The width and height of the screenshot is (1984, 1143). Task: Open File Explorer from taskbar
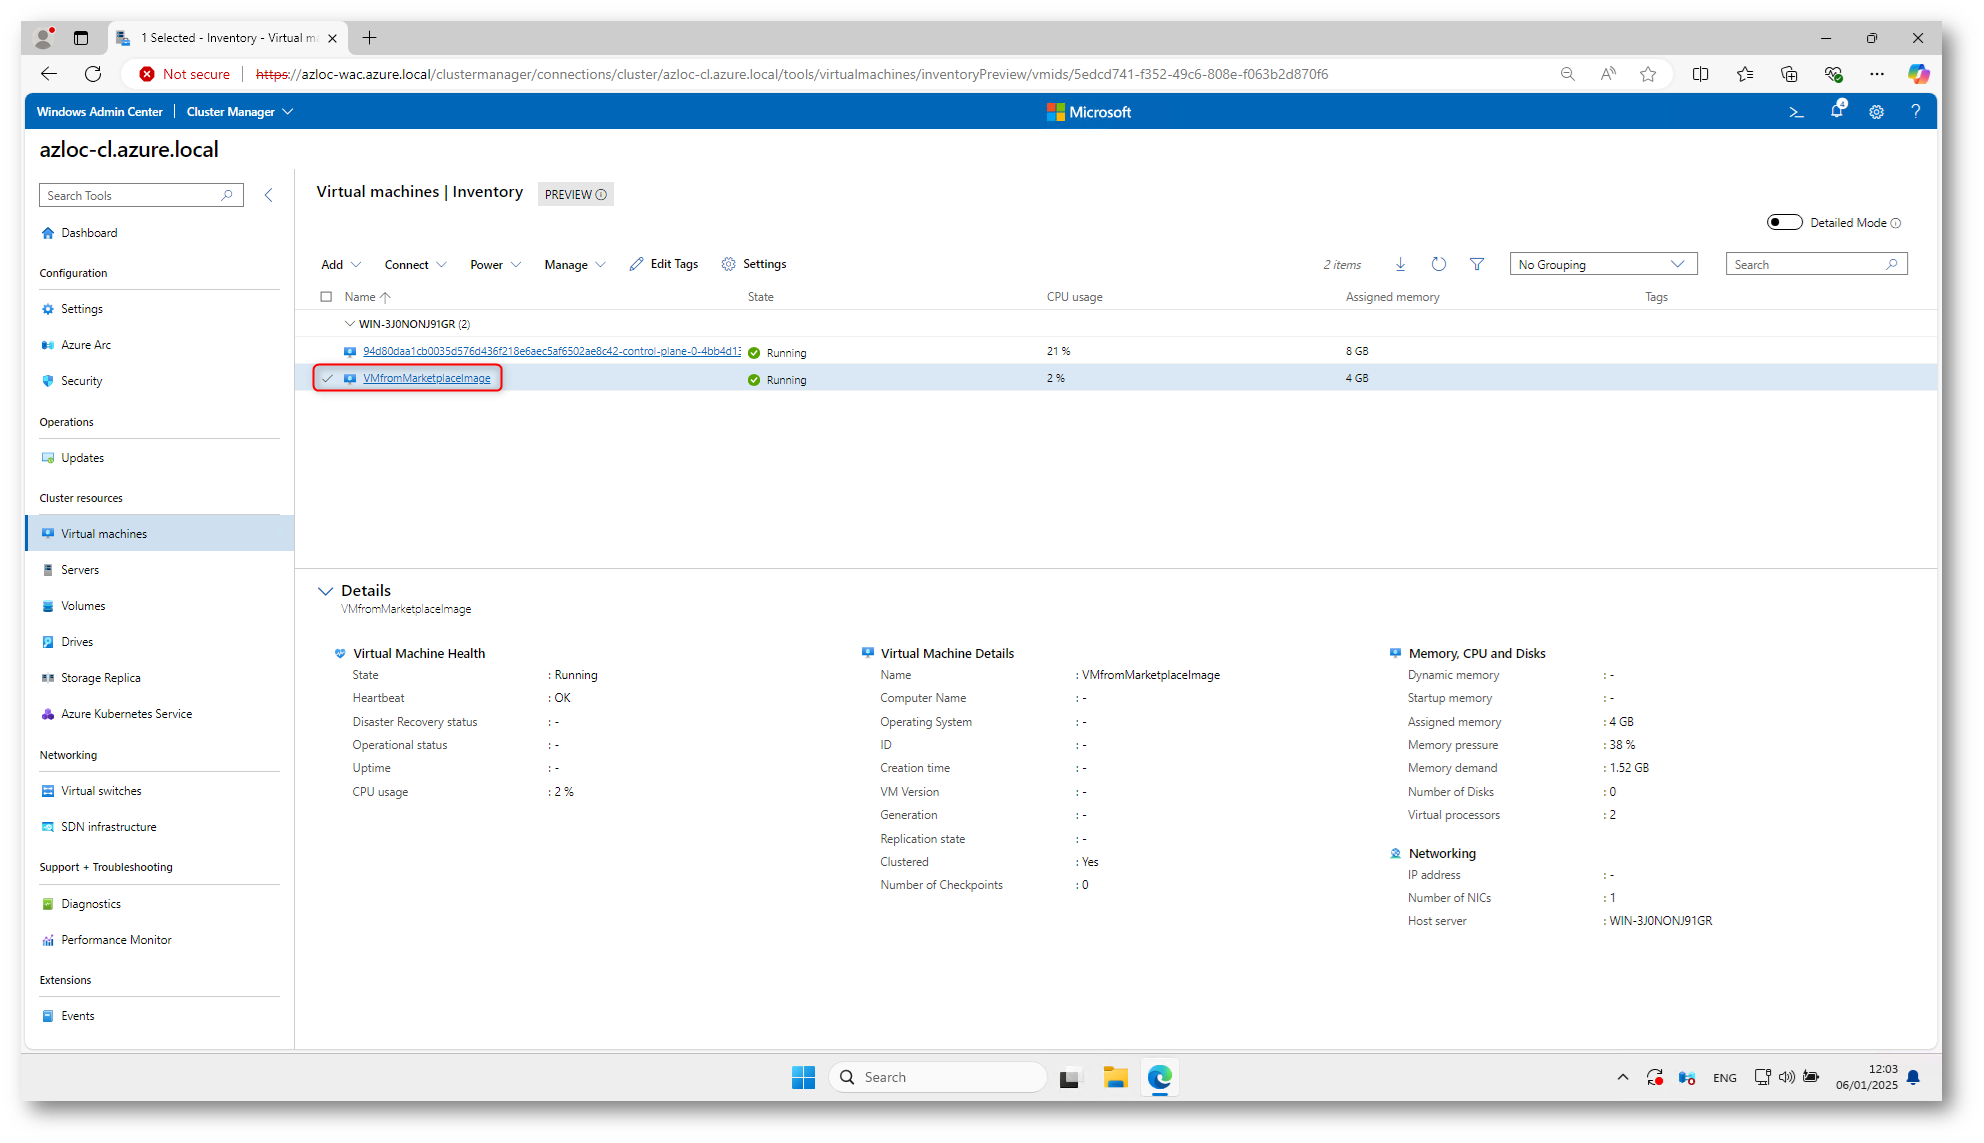(1115, 1077)
